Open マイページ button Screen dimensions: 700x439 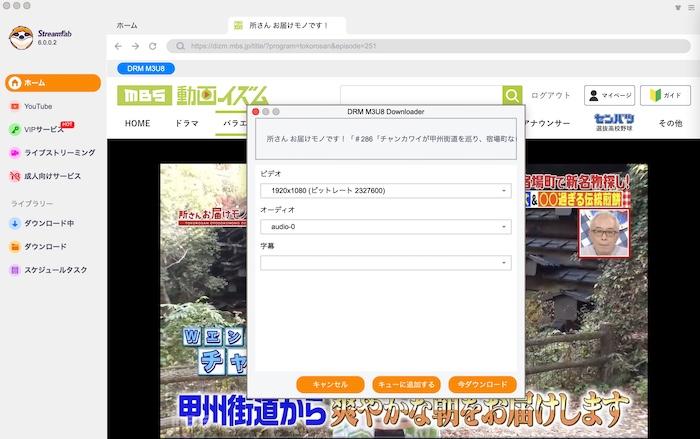pyautogui.click(x=609, y=95)
